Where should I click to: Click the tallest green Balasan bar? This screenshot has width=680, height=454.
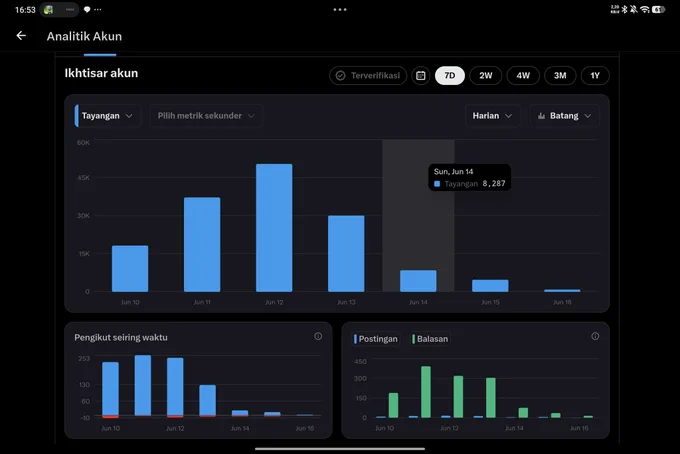click(426, 392)
